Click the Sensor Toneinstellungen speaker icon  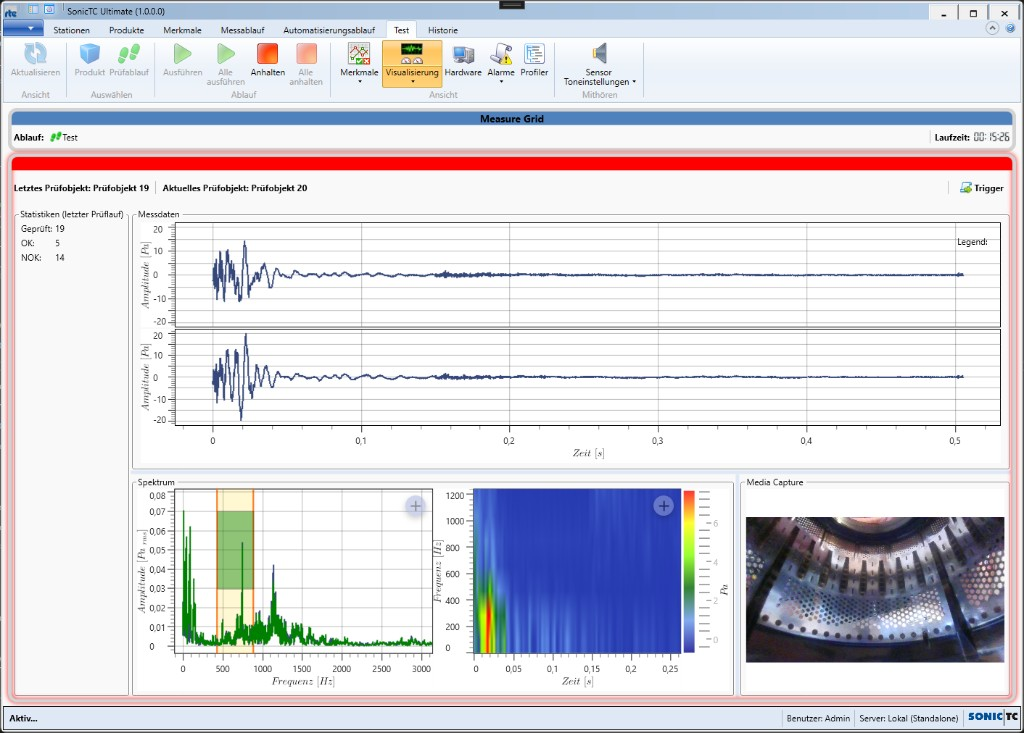click(x=599, y=53)
